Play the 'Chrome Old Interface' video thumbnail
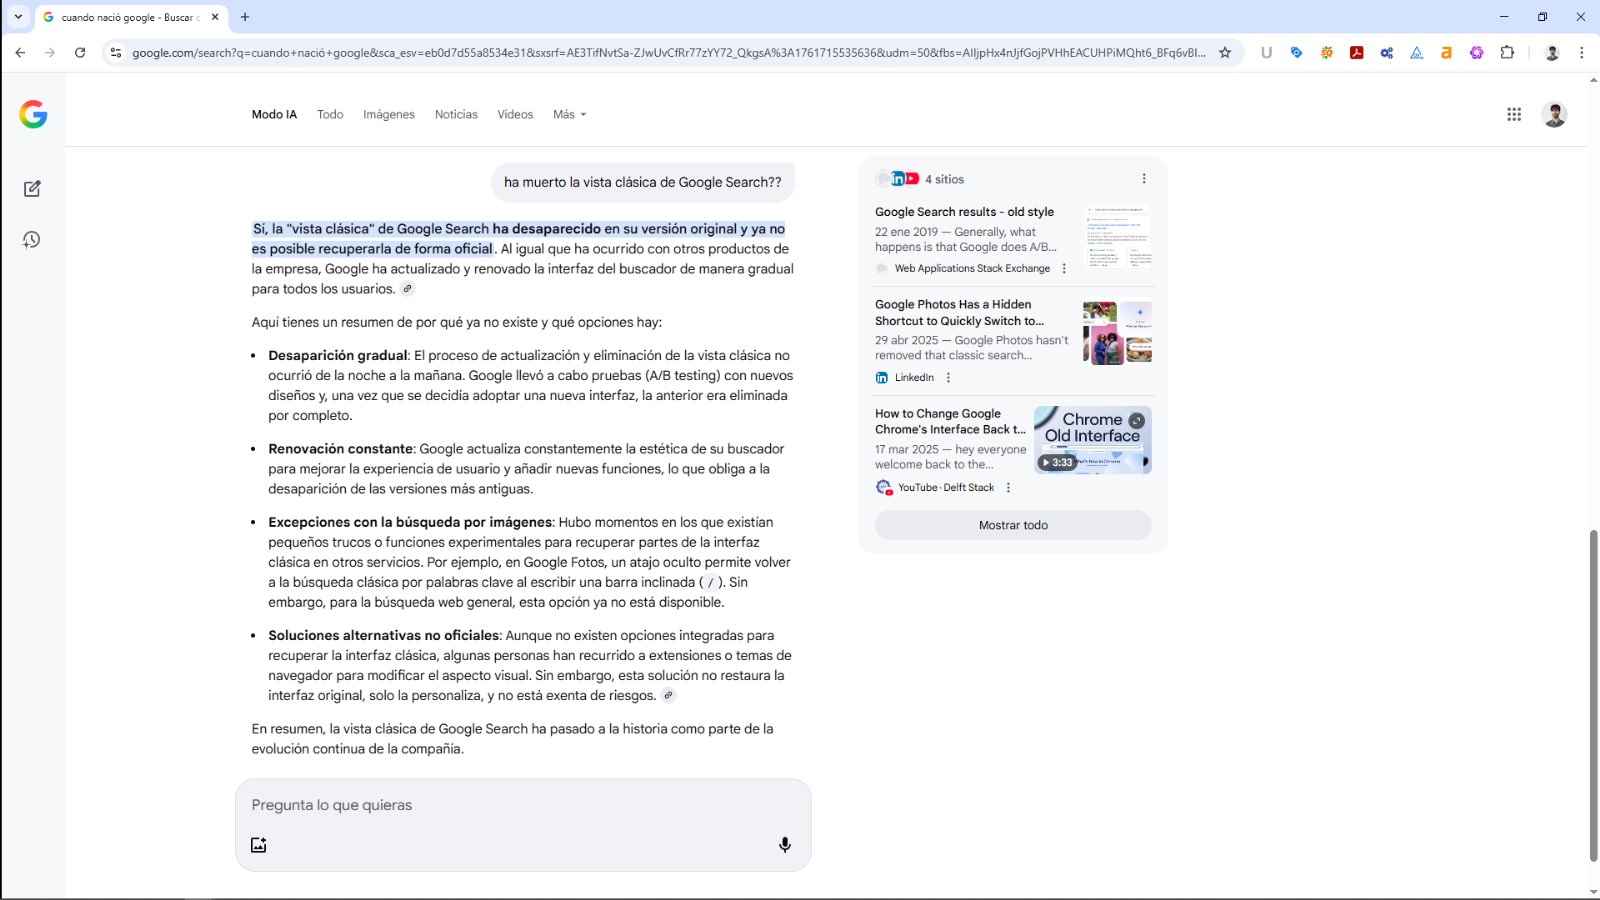This screenshot has width=1600, height=900. pyautogui.click(x=1093, y=440)
